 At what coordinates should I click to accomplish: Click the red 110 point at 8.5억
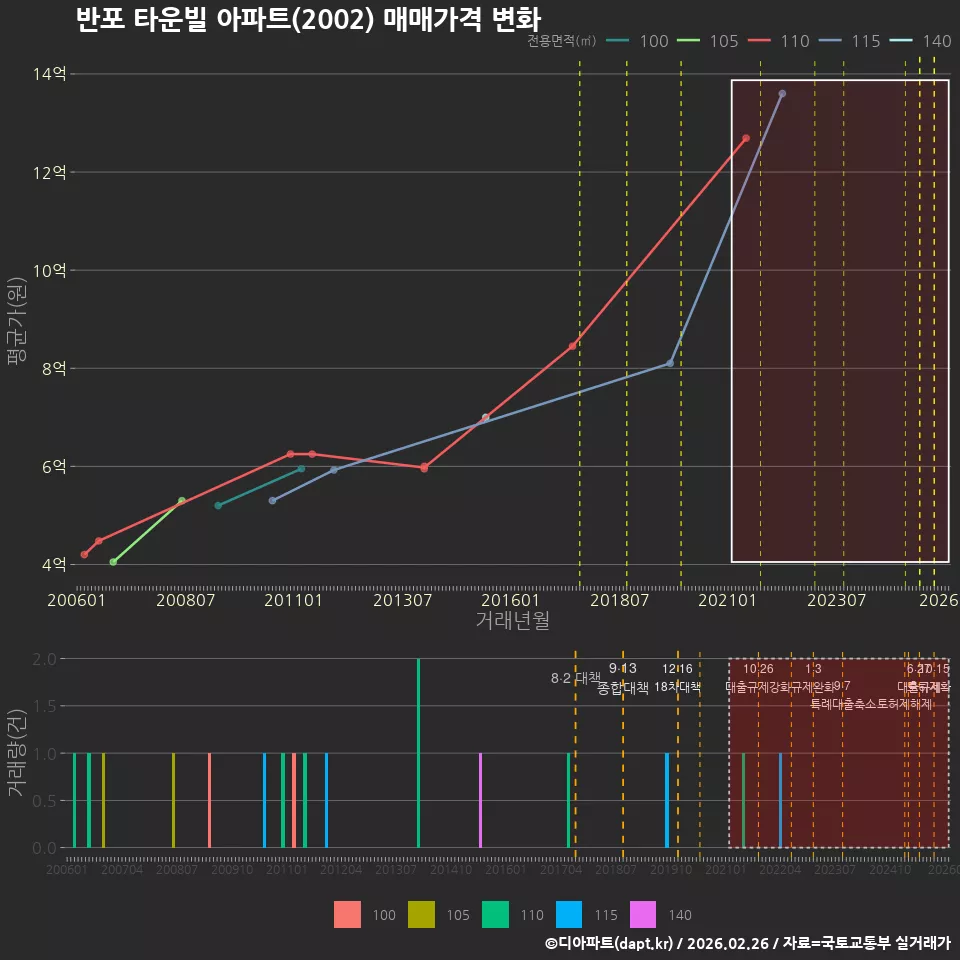tap(572, 346)
